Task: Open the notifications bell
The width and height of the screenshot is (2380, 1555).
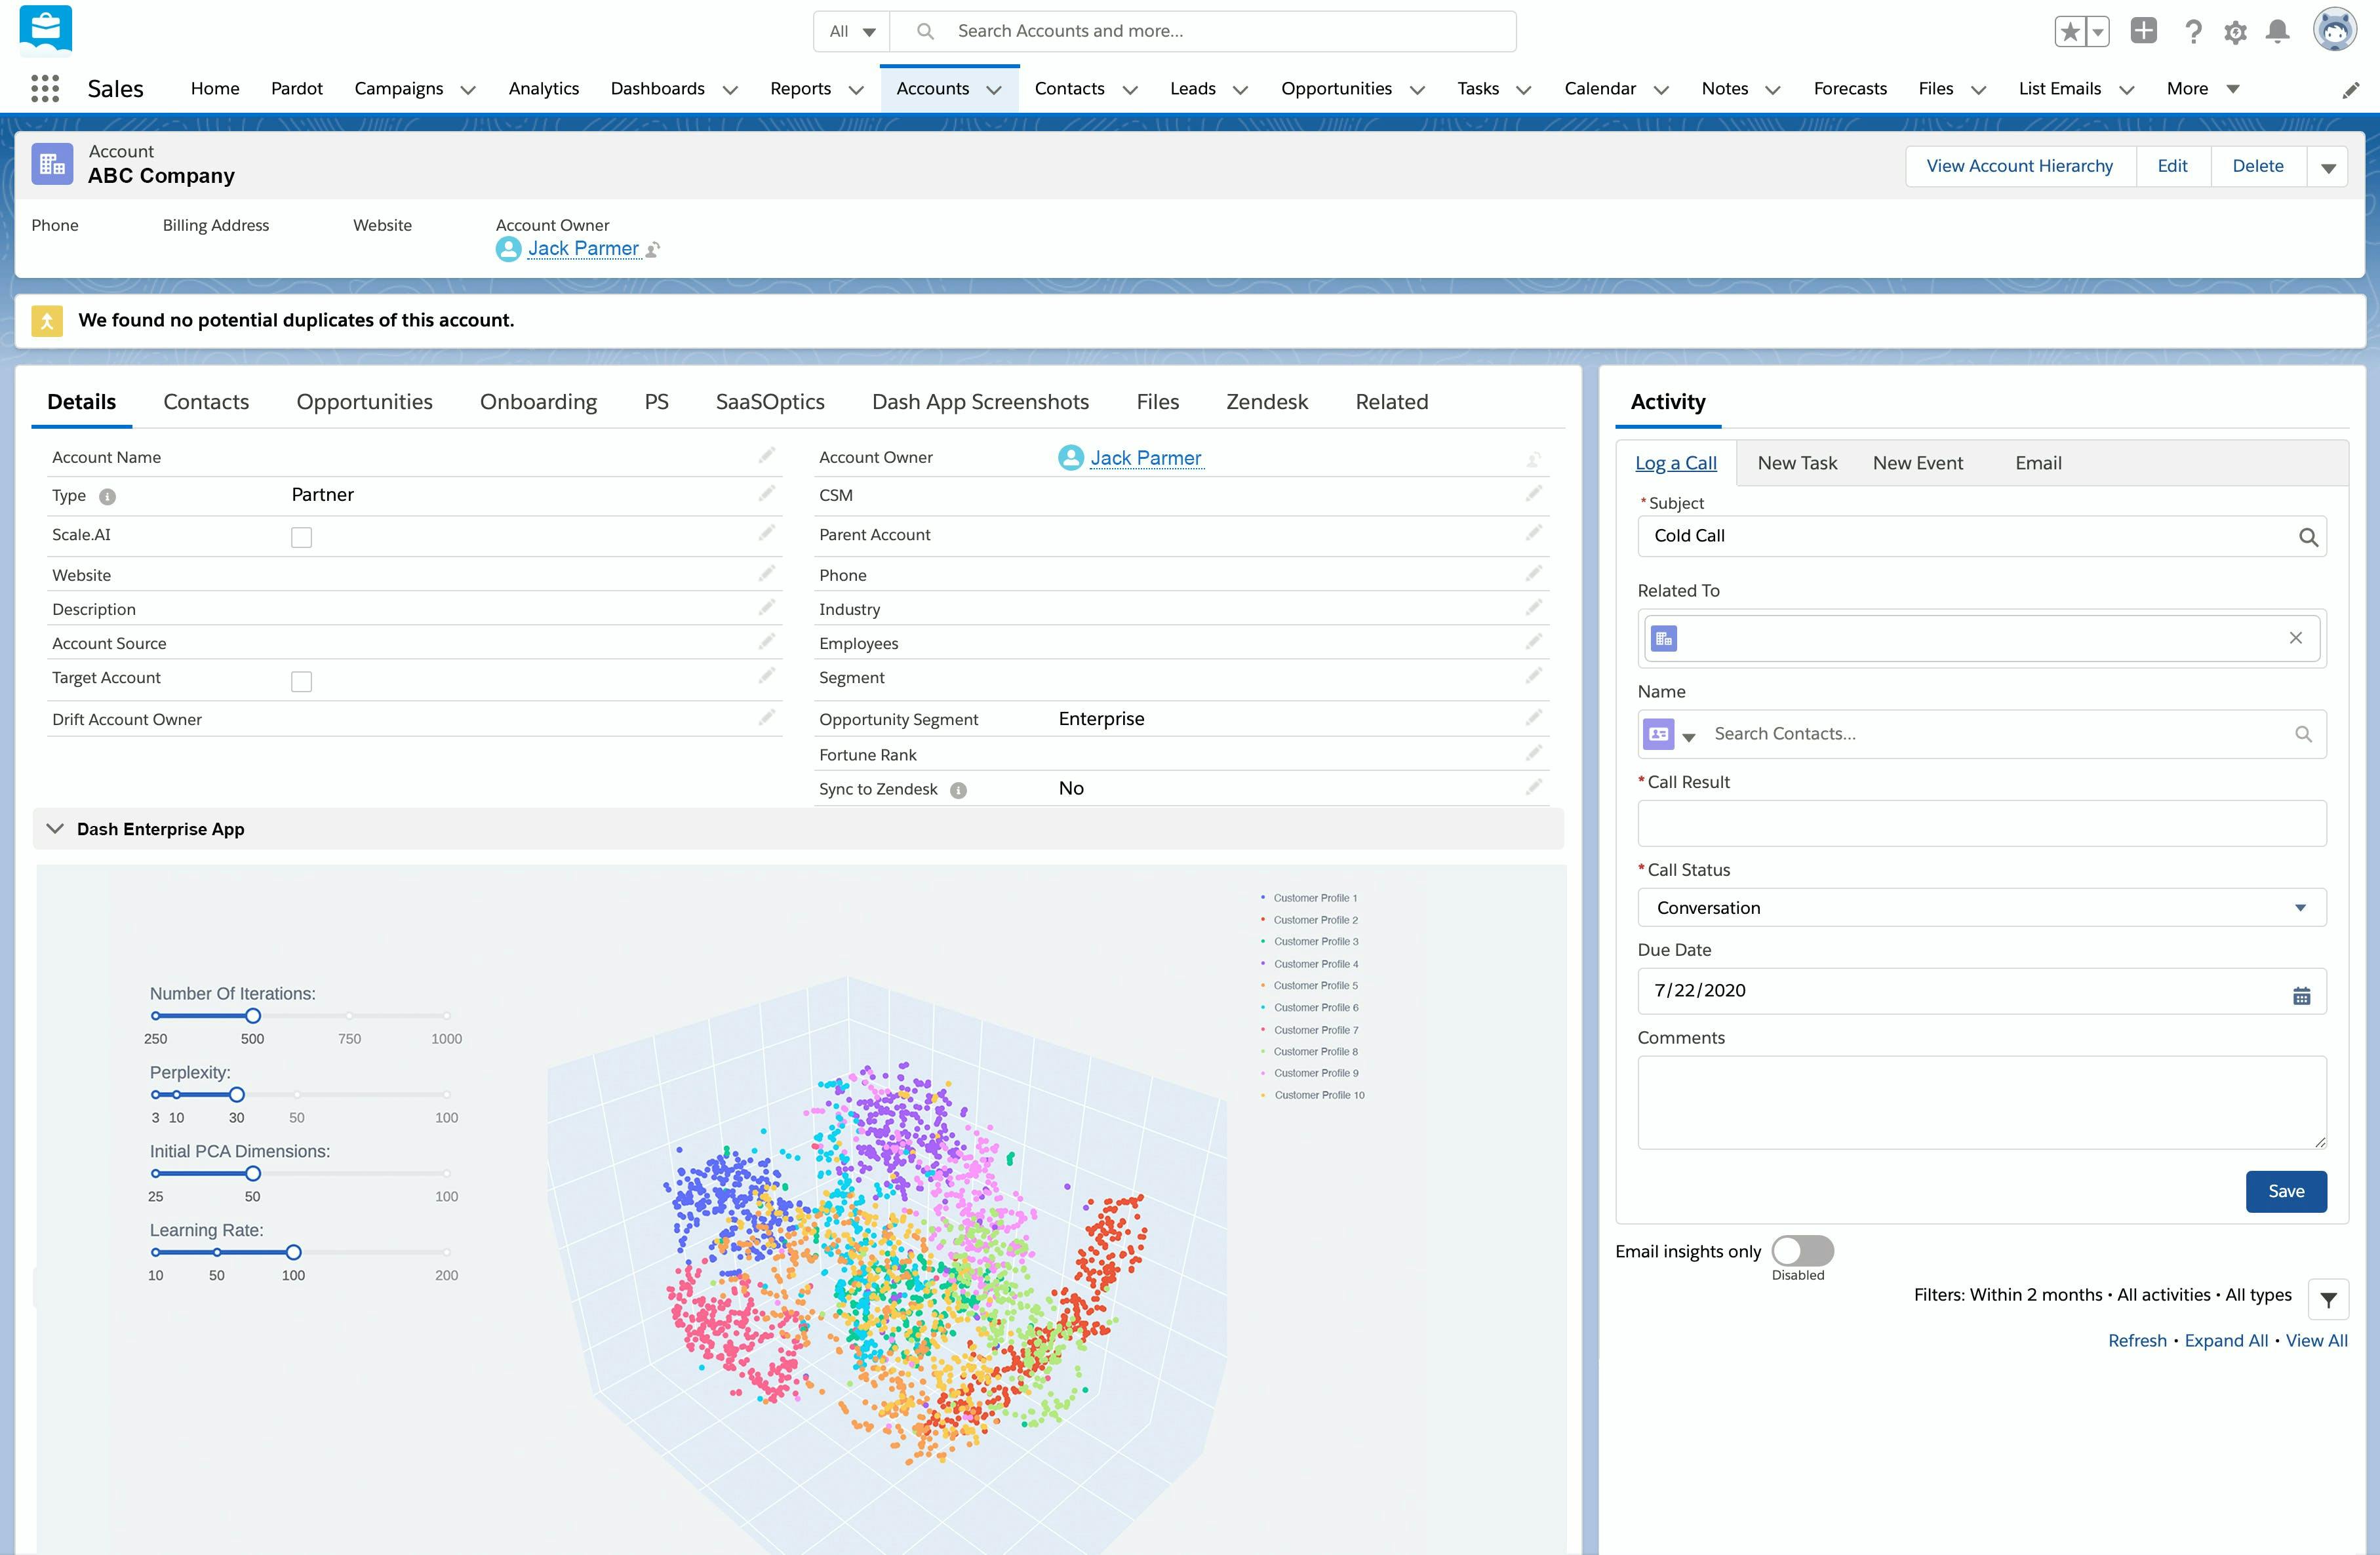Action: tap(2277, 31)
